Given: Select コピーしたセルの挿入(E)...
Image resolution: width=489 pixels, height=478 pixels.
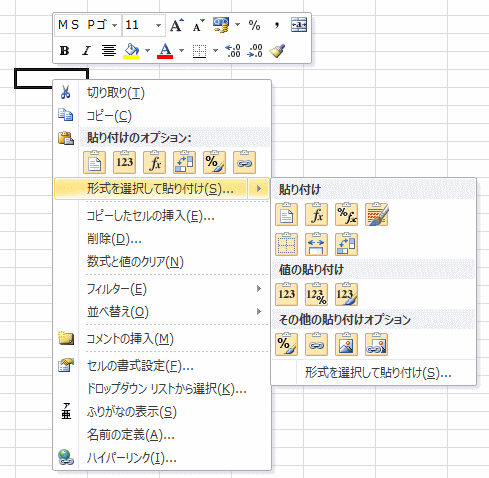Looking at the screenshot, I should [x=162, y=216].
